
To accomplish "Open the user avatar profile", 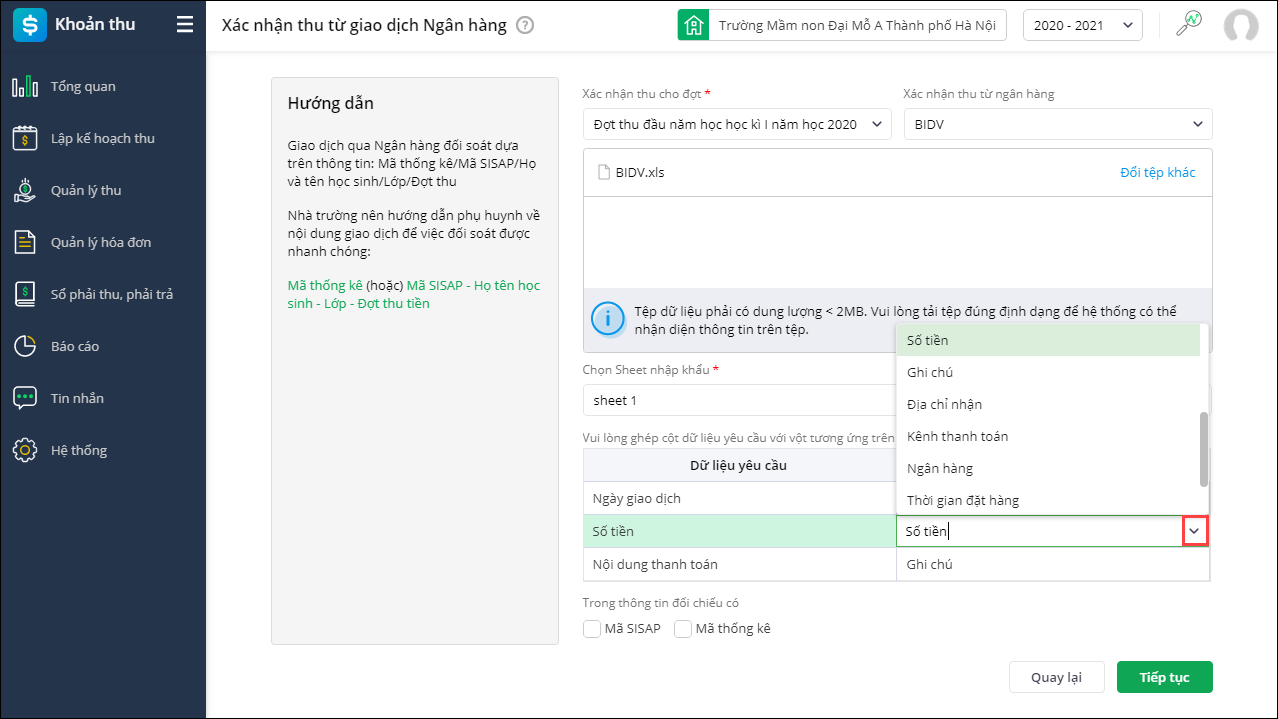I will pyautogui.click(x=1241, y=25).
